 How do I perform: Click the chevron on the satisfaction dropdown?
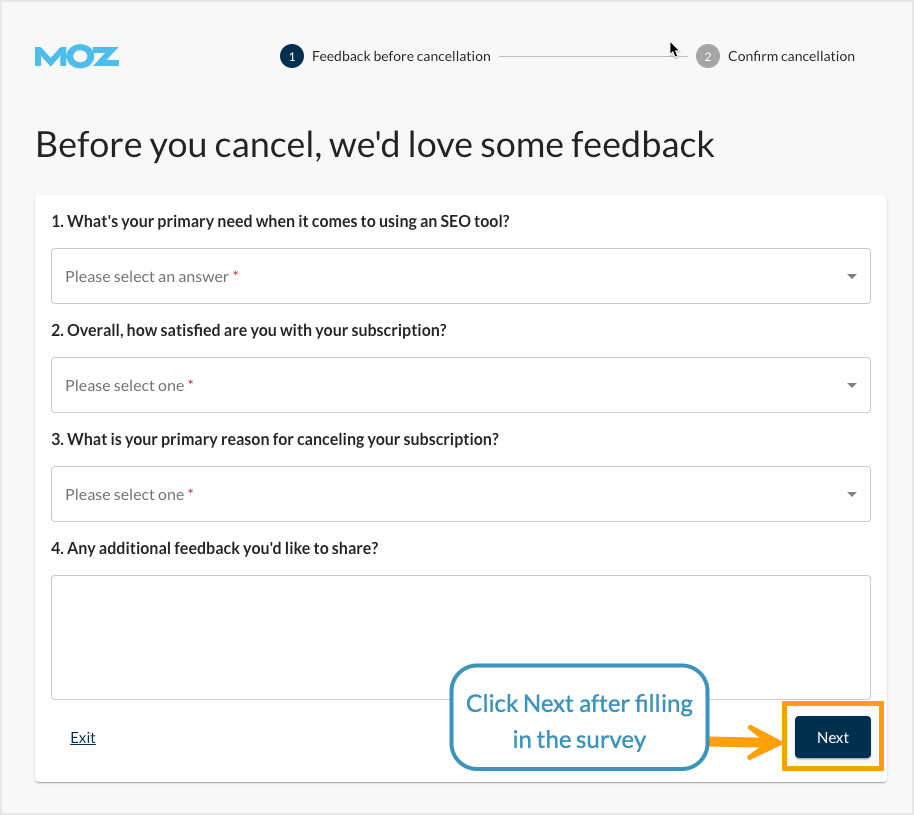[x=851, y=385]
